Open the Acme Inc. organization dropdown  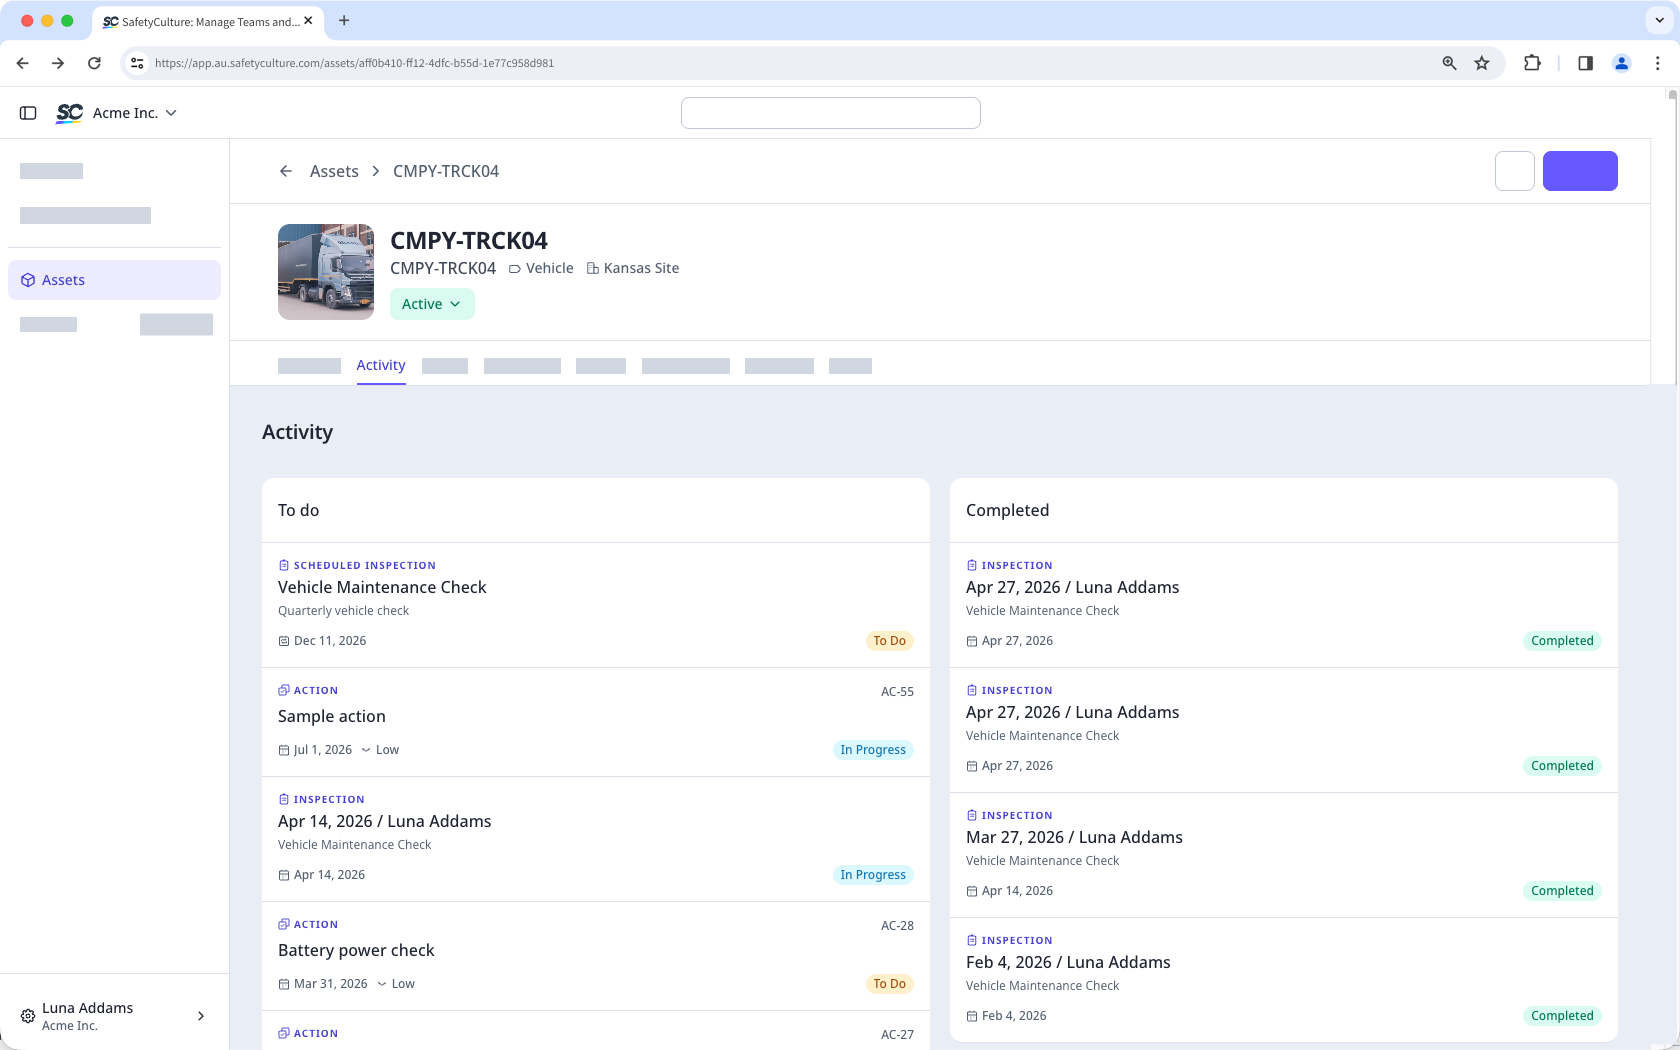click(135, 113)
